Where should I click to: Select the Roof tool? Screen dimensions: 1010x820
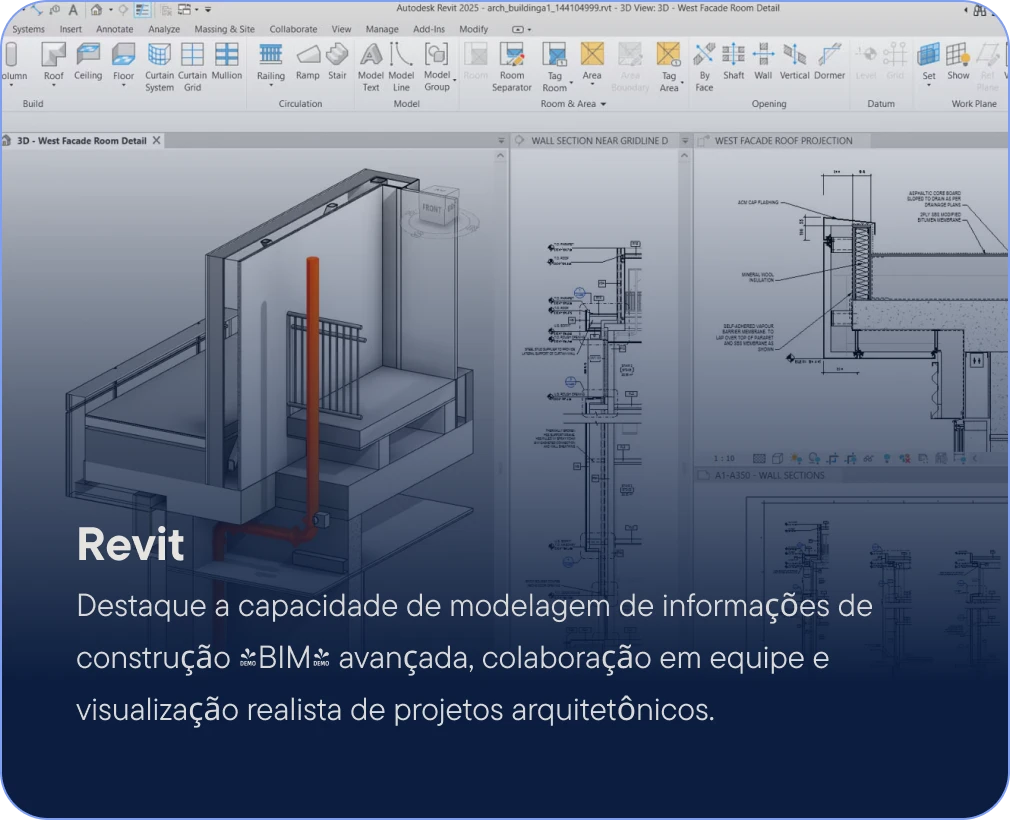point(53,62)
